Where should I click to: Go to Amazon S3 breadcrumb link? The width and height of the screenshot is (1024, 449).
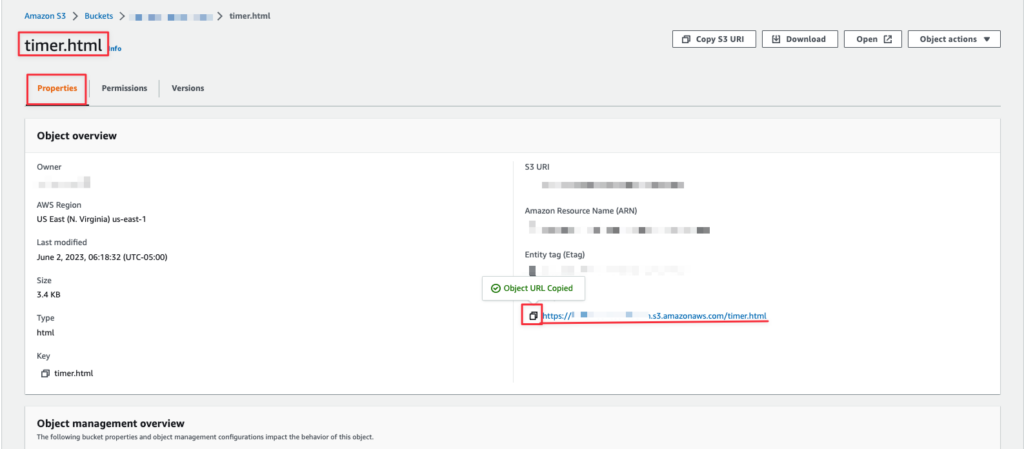pyautogui.click(x=45, y=15)
